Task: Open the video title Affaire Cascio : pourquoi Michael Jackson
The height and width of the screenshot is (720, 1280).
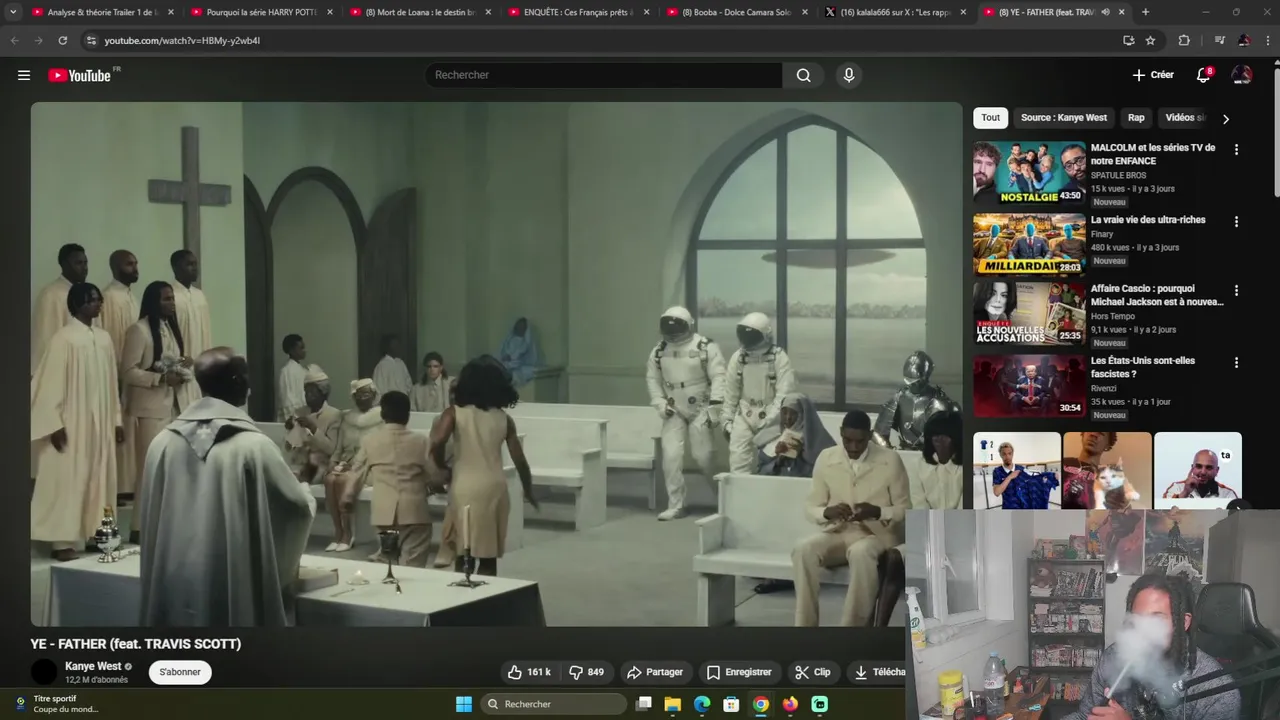Action: 1157,295
